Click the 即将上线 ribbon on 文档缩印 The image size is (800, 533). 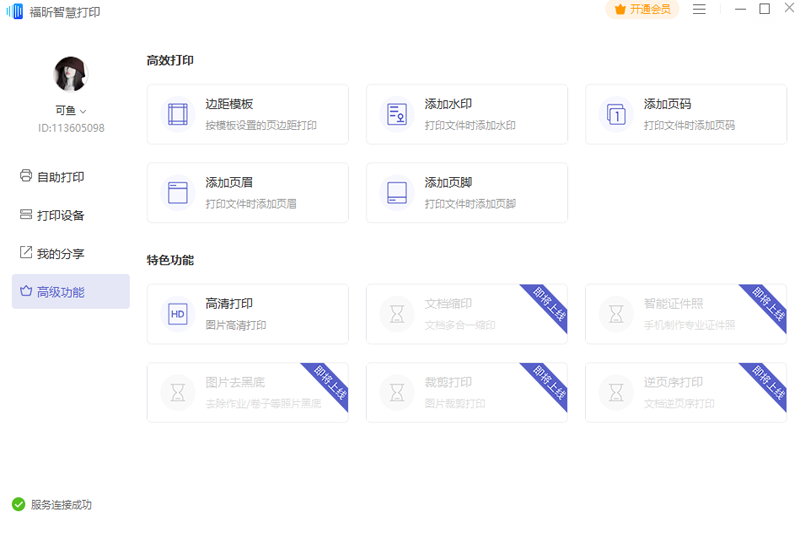point(548,303)
